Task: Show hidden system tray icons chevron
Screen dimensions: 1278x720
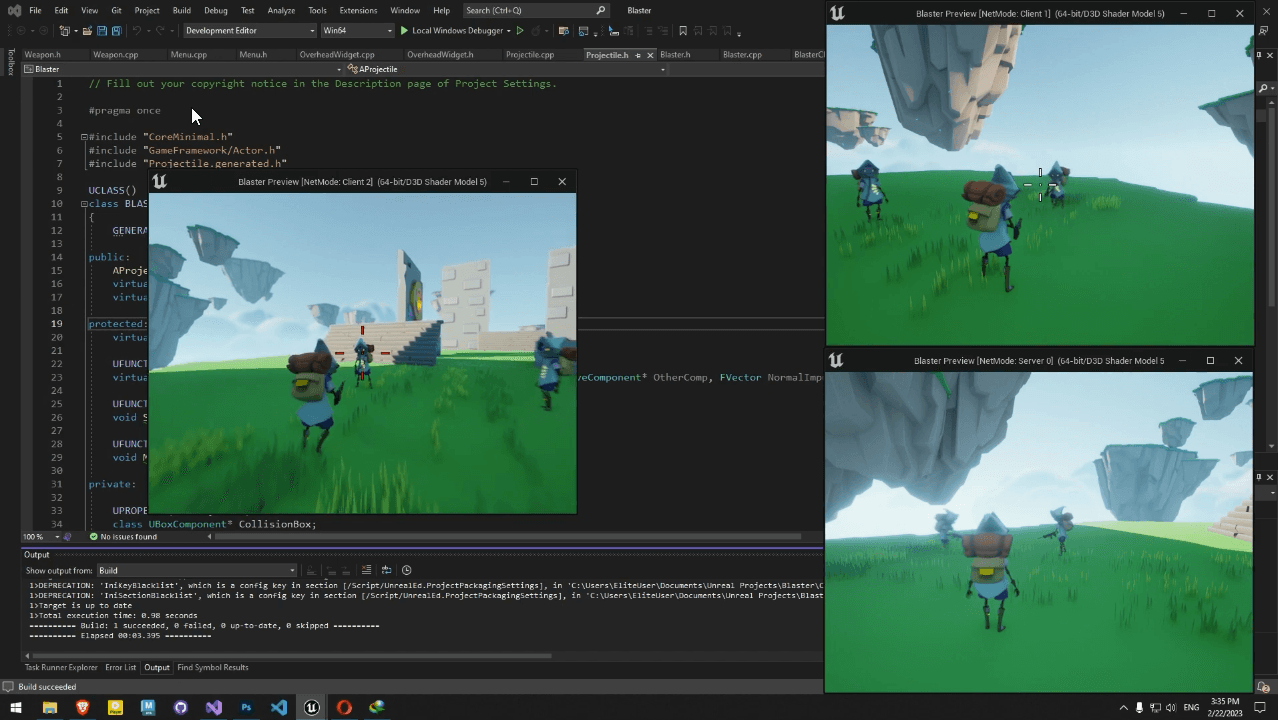Action: point(1123,707)
